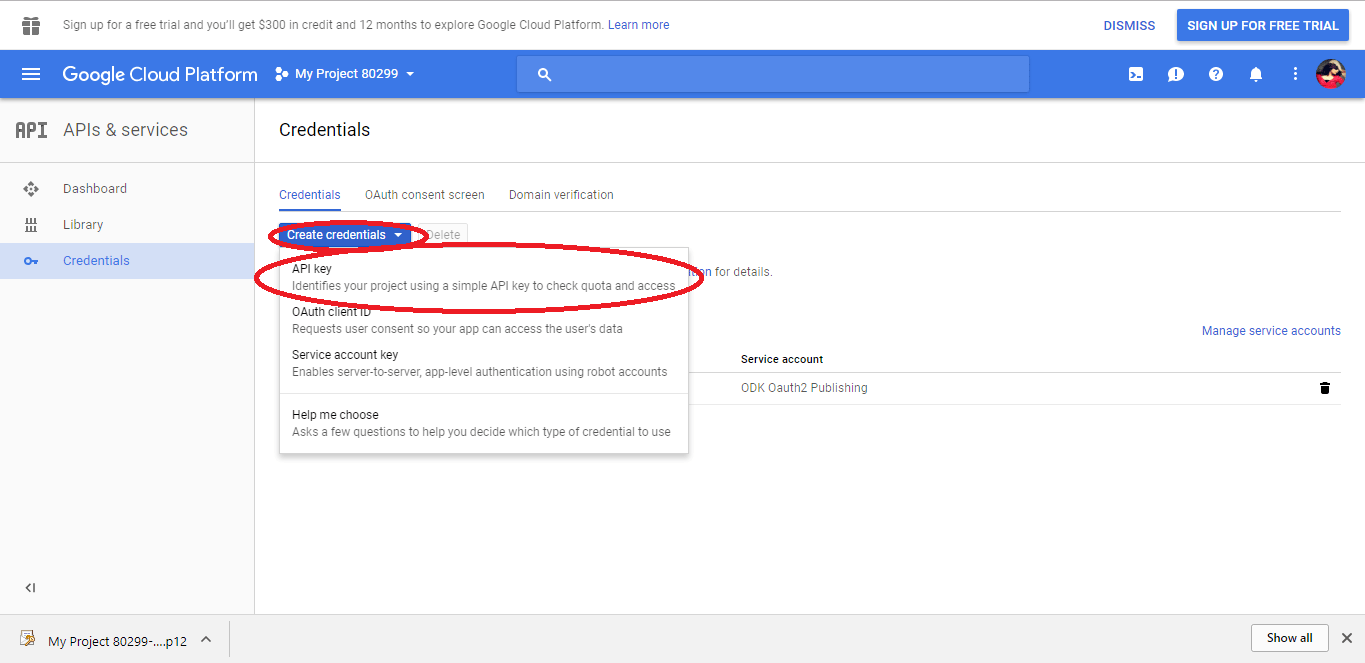Open the help question mark icon
The height and width of the screenshot is (663, 1365).
[x=1216, y=74]
